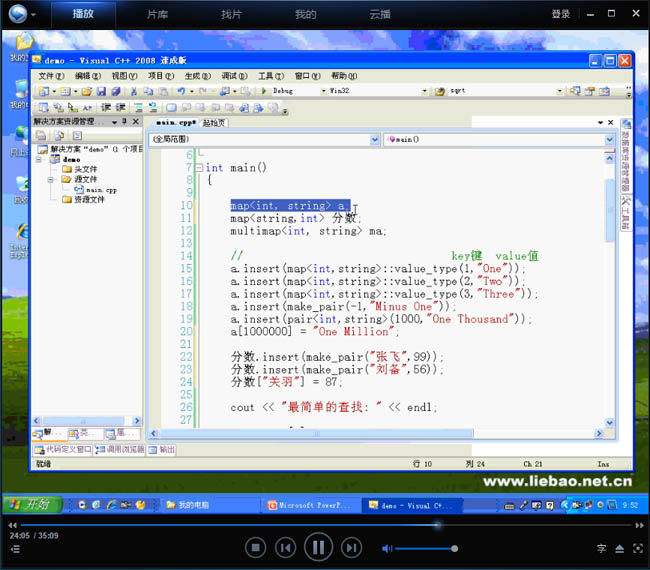
Task: Click the 开始 Start button
Action: pos(30,505)
